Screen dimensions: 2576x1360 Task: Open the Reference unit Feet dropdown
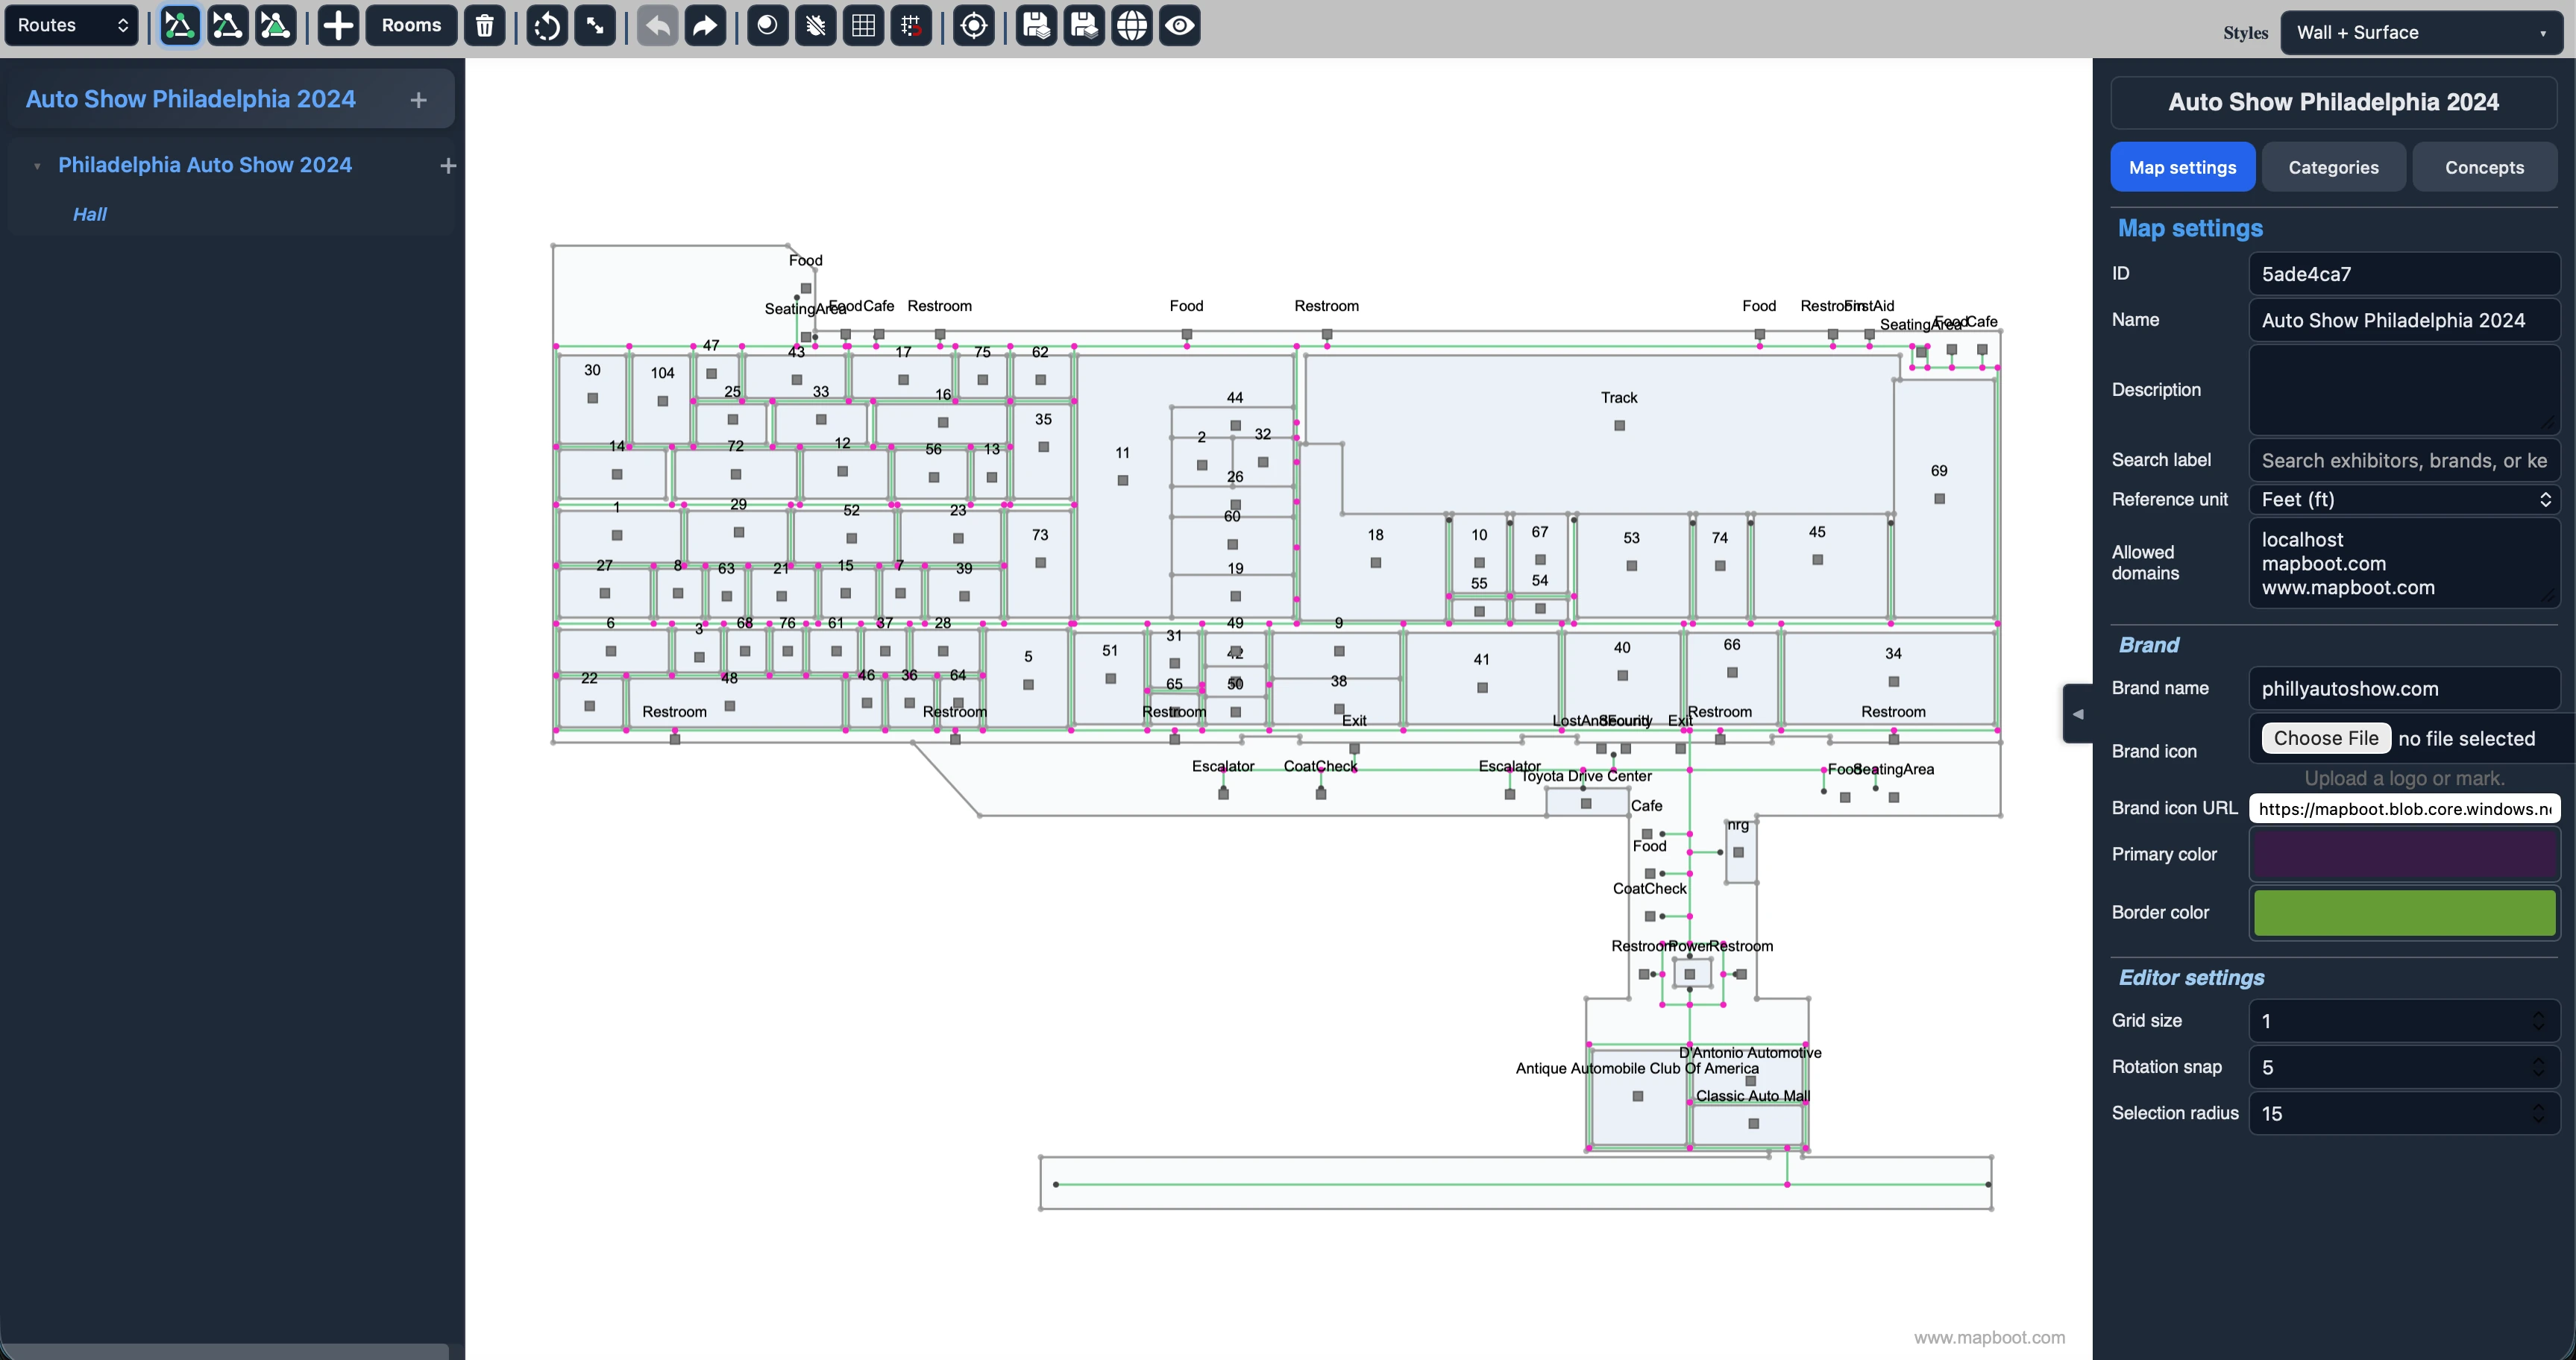click(2404, 499)
